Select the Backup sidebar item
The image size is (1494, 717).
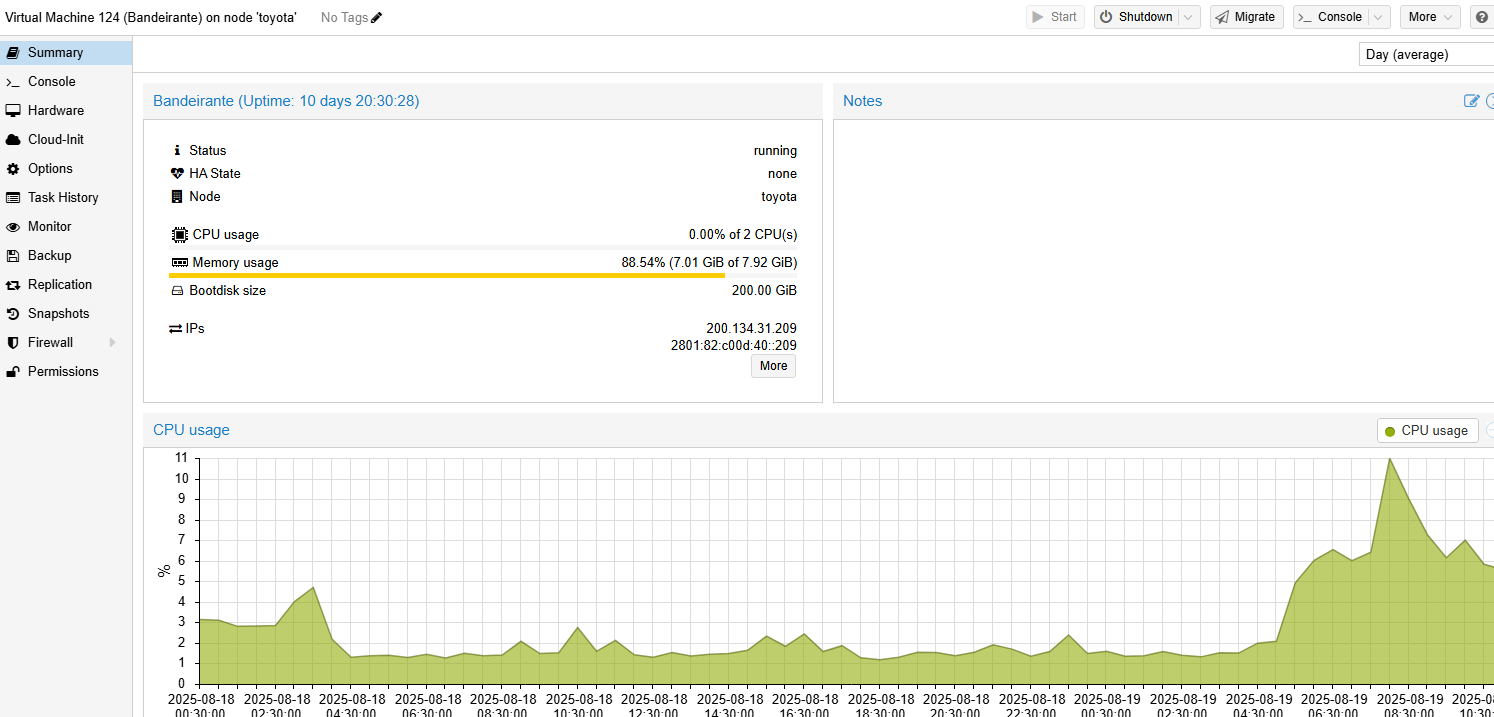point(49,256)
